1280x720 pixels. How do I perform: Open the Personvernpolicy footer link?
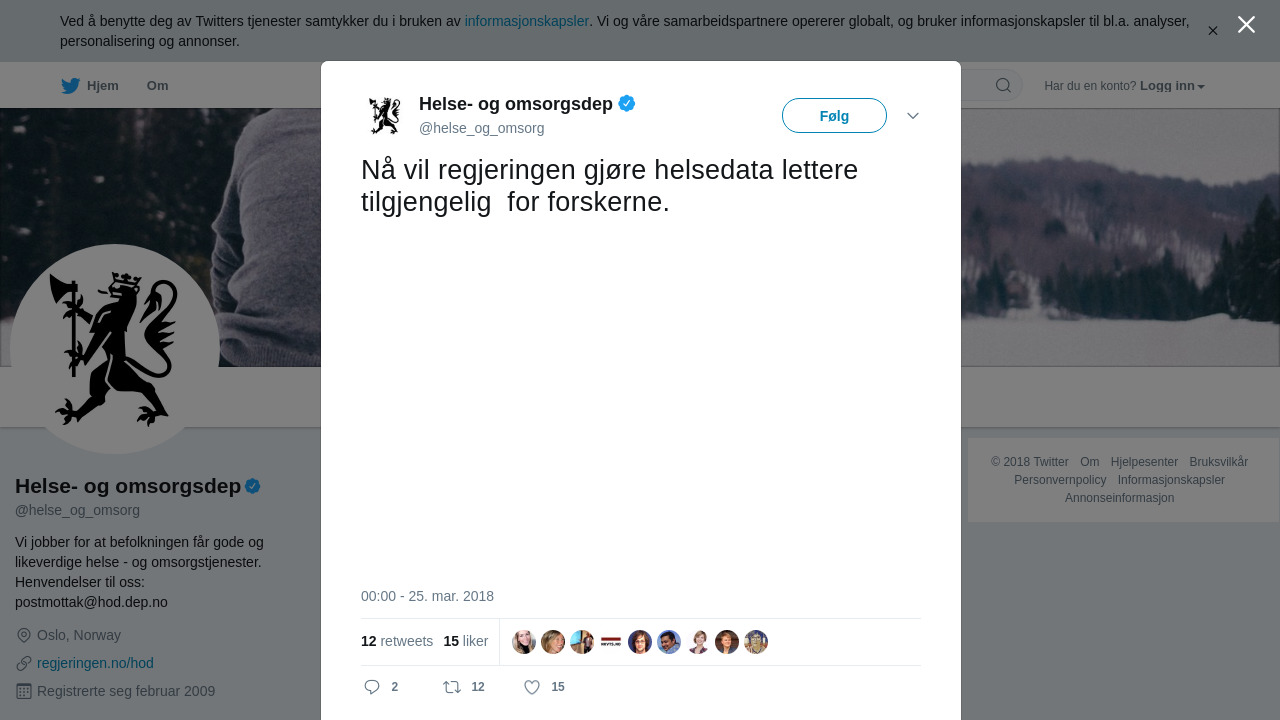1060,480
